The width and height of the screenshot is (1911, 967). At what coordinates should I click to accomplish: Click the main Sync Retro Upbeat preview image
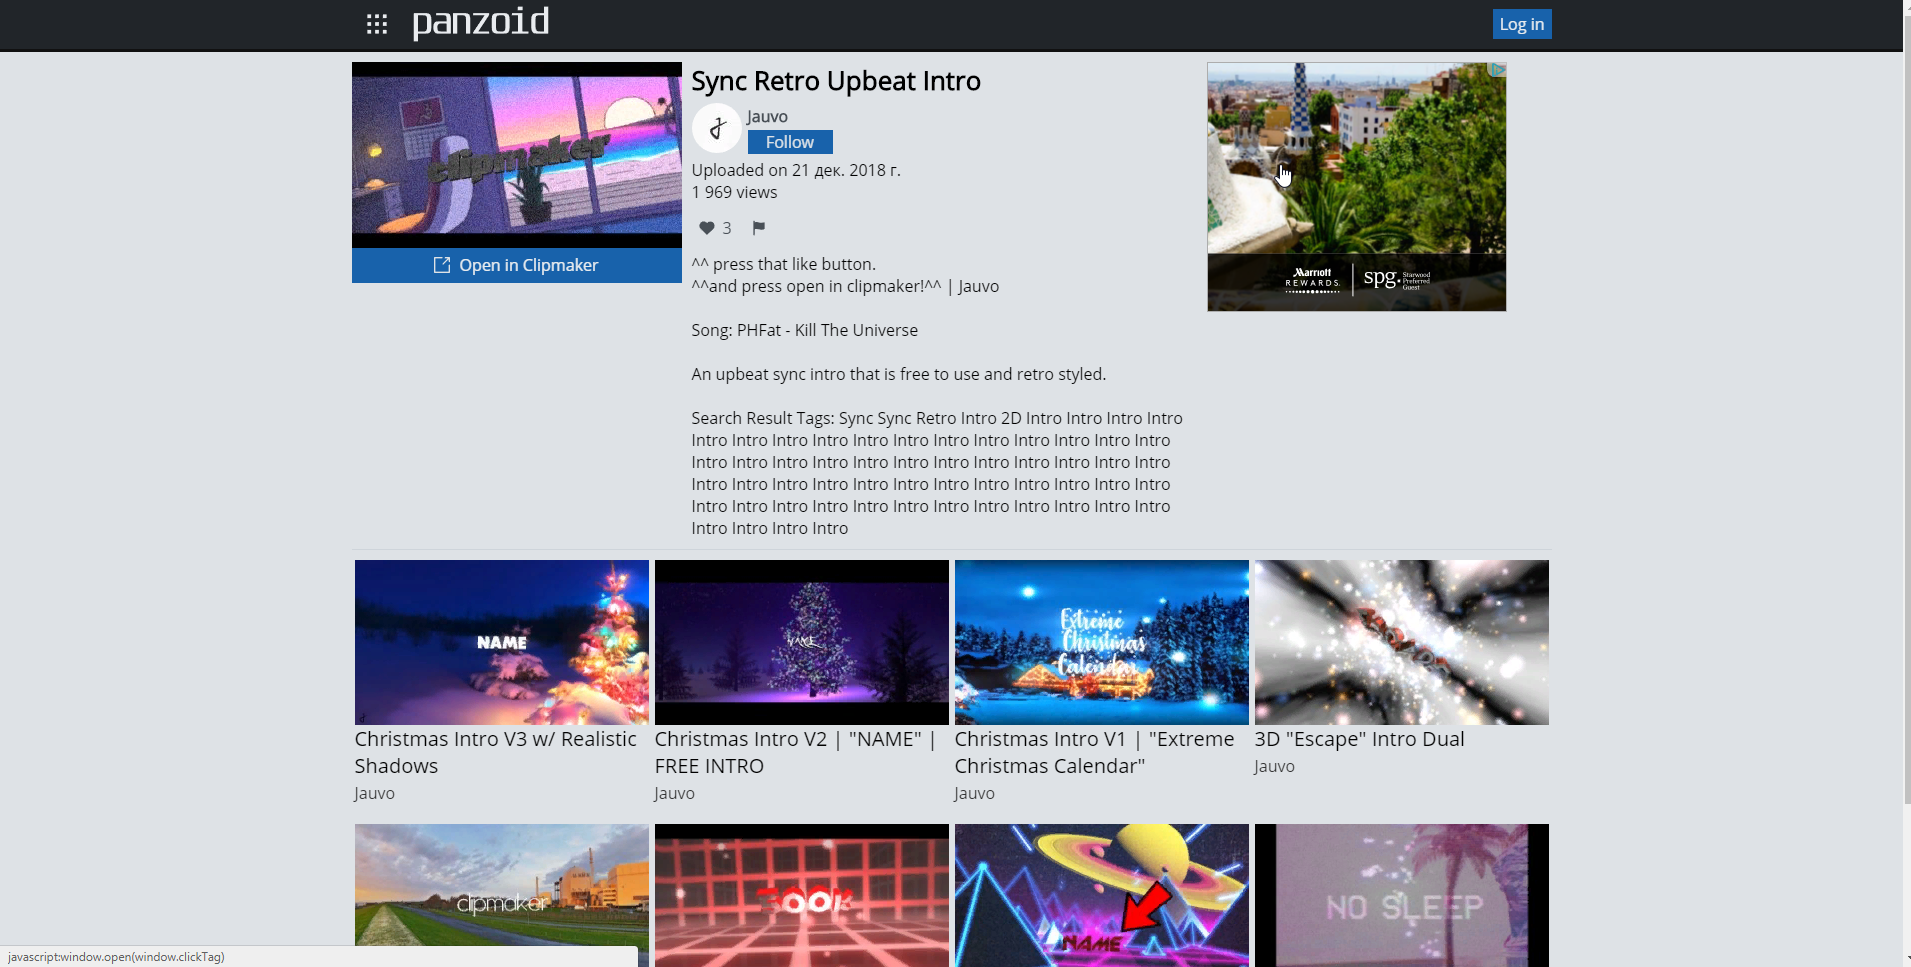pos(516,152)
